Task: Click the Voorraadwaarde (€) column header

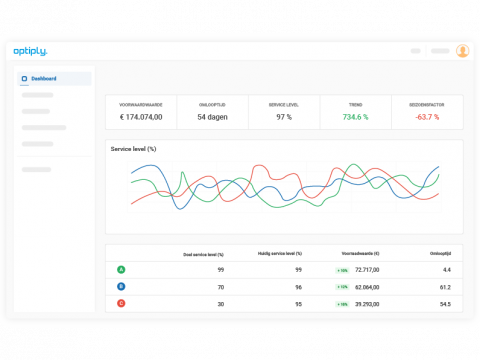Action: [x=361, y=254]
